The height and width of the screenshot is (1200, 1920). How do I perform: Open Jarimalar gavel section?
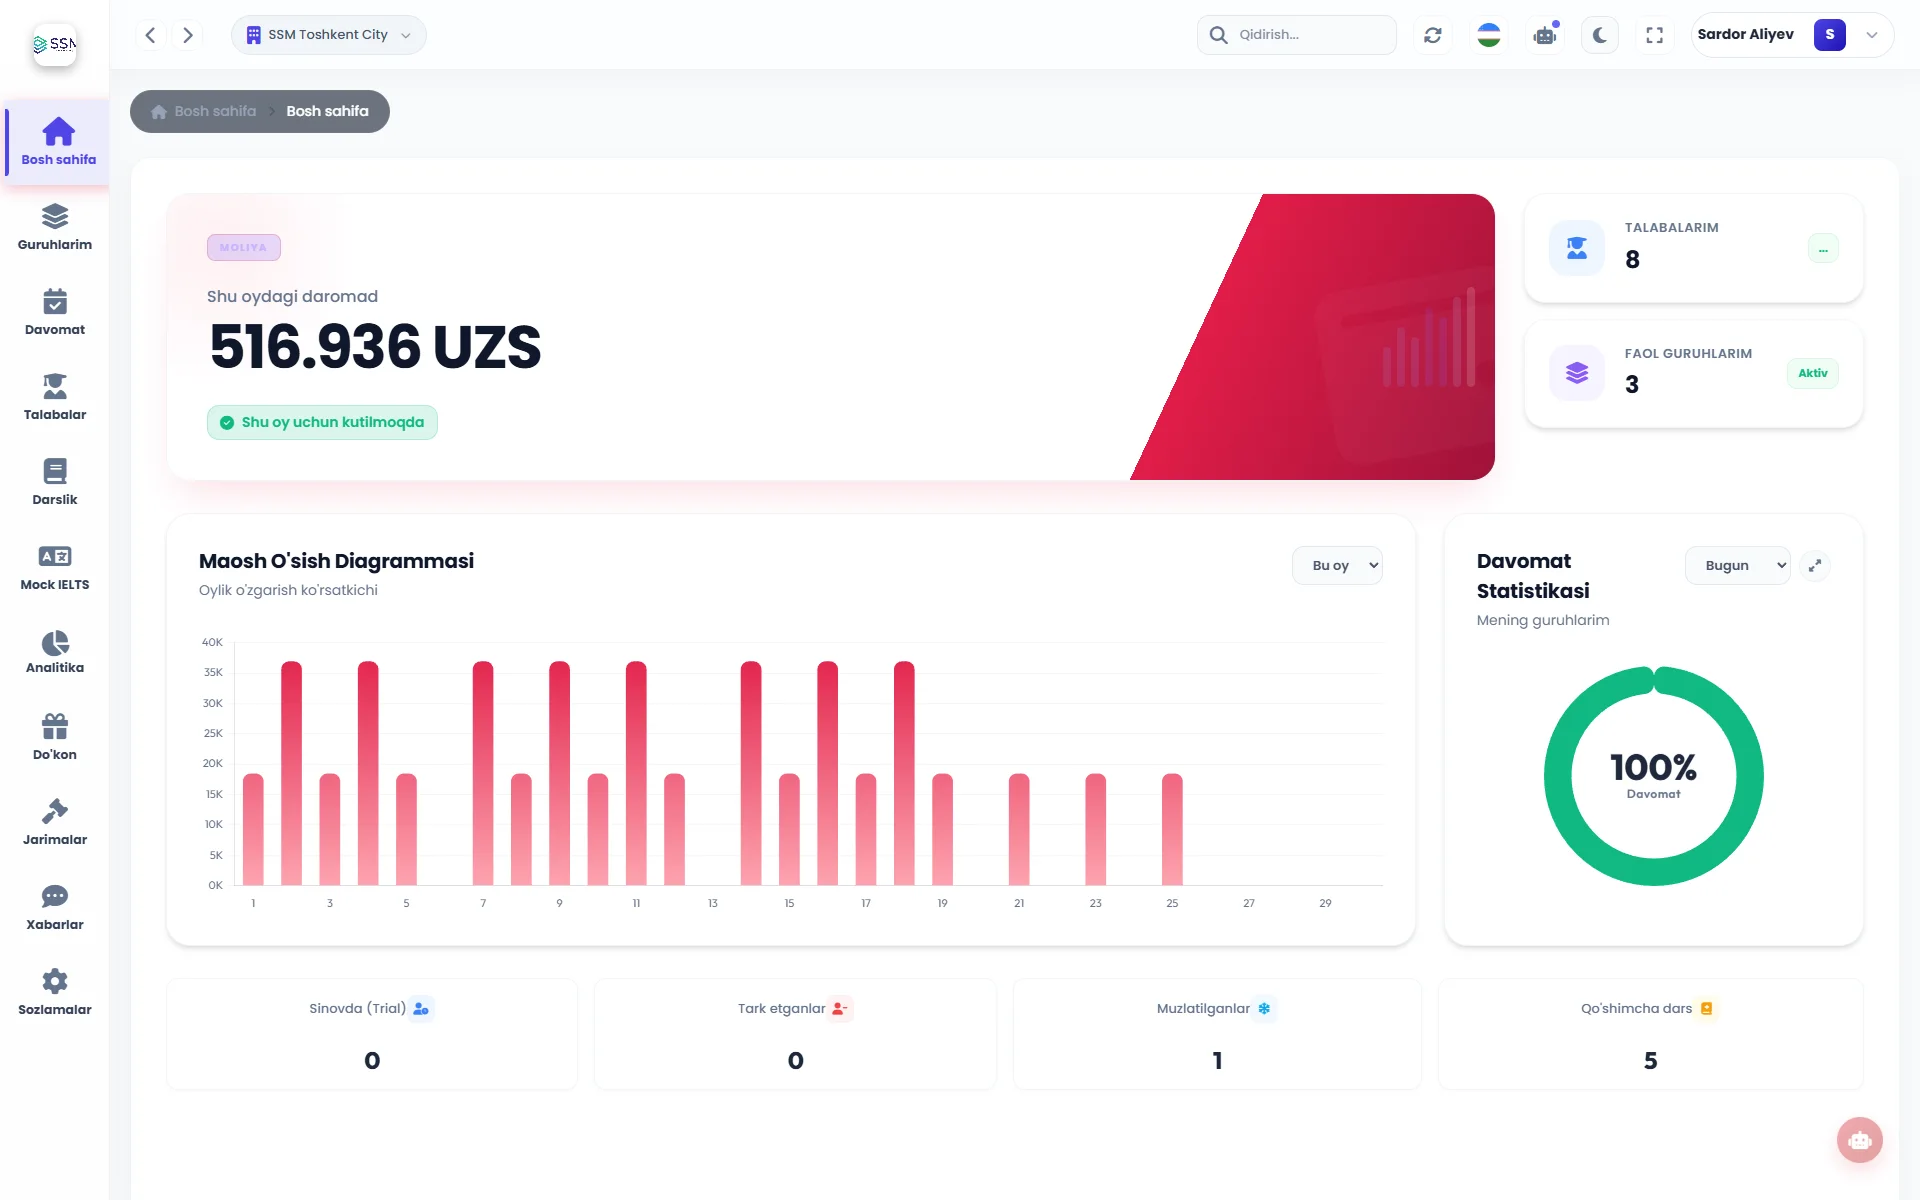tap(55, 823)
